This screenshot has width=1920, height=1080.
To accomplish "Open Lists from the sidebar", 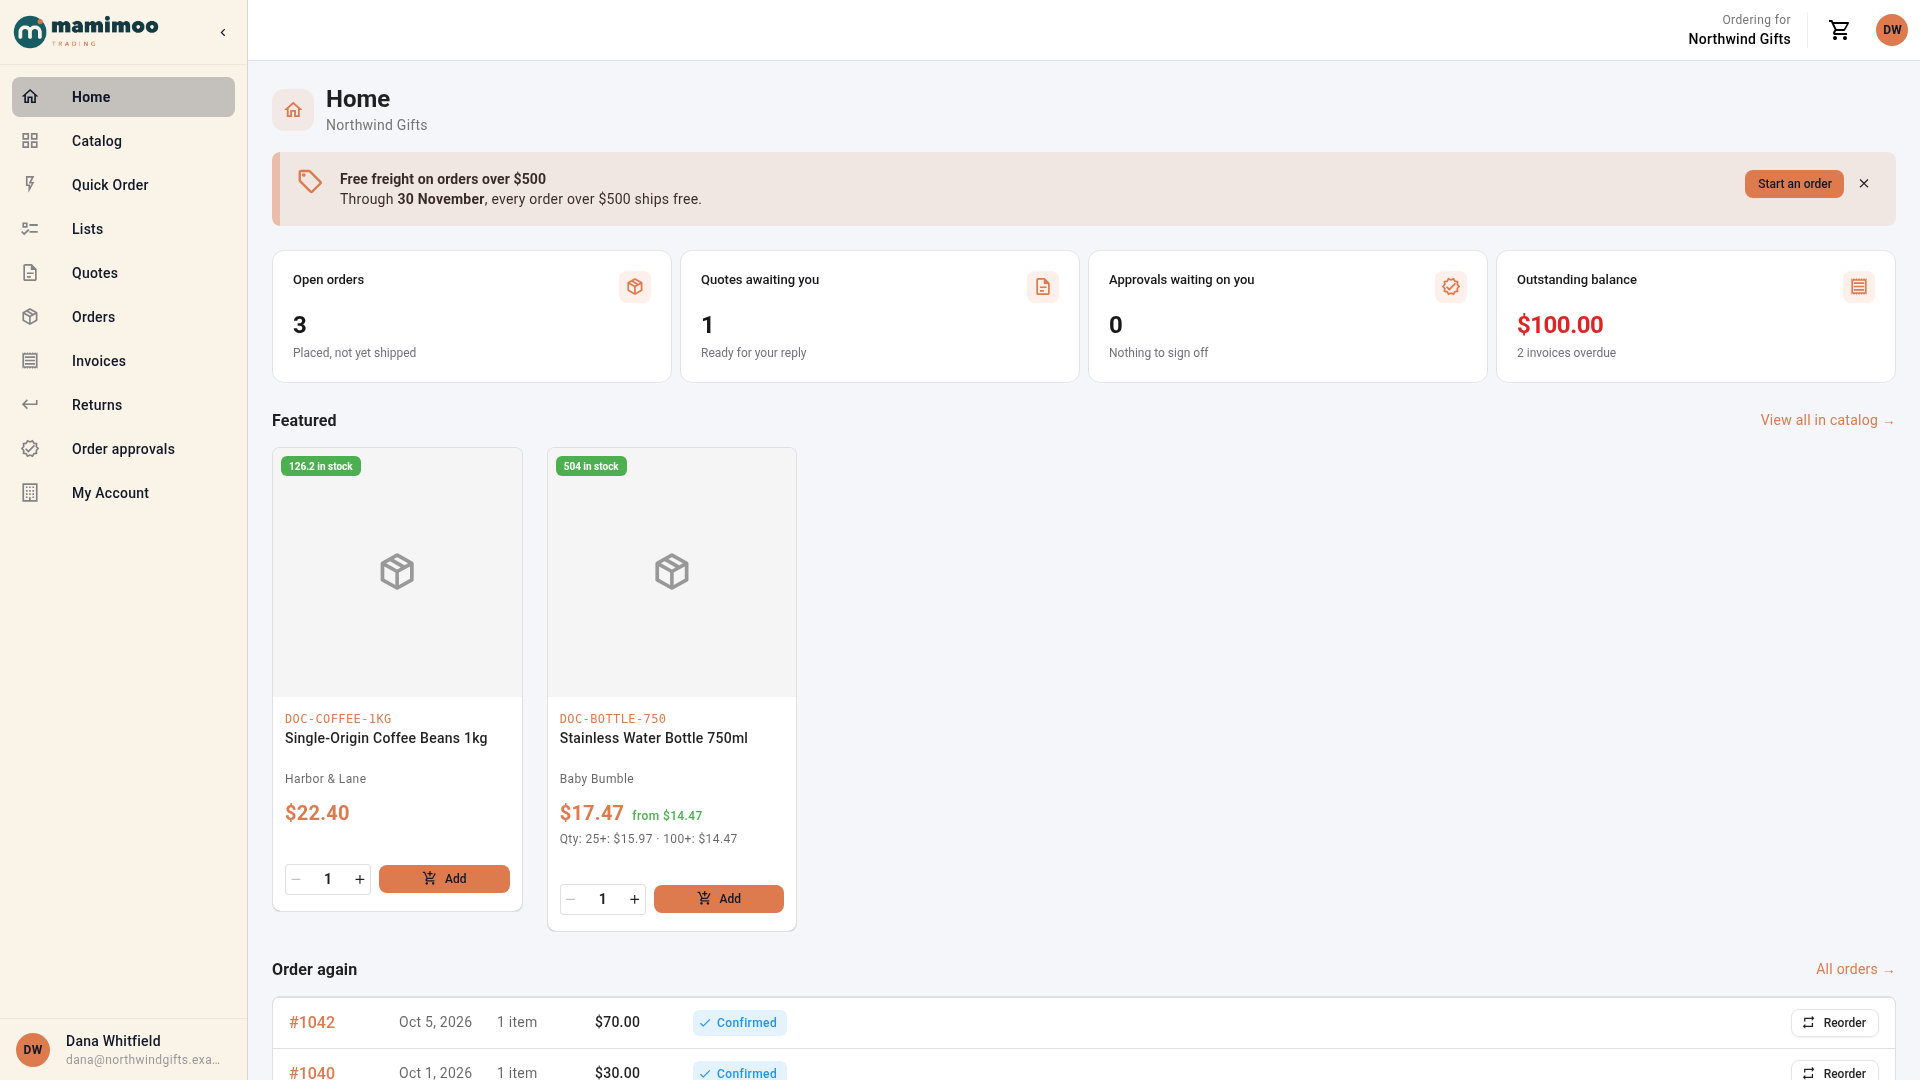I will 123,229.
